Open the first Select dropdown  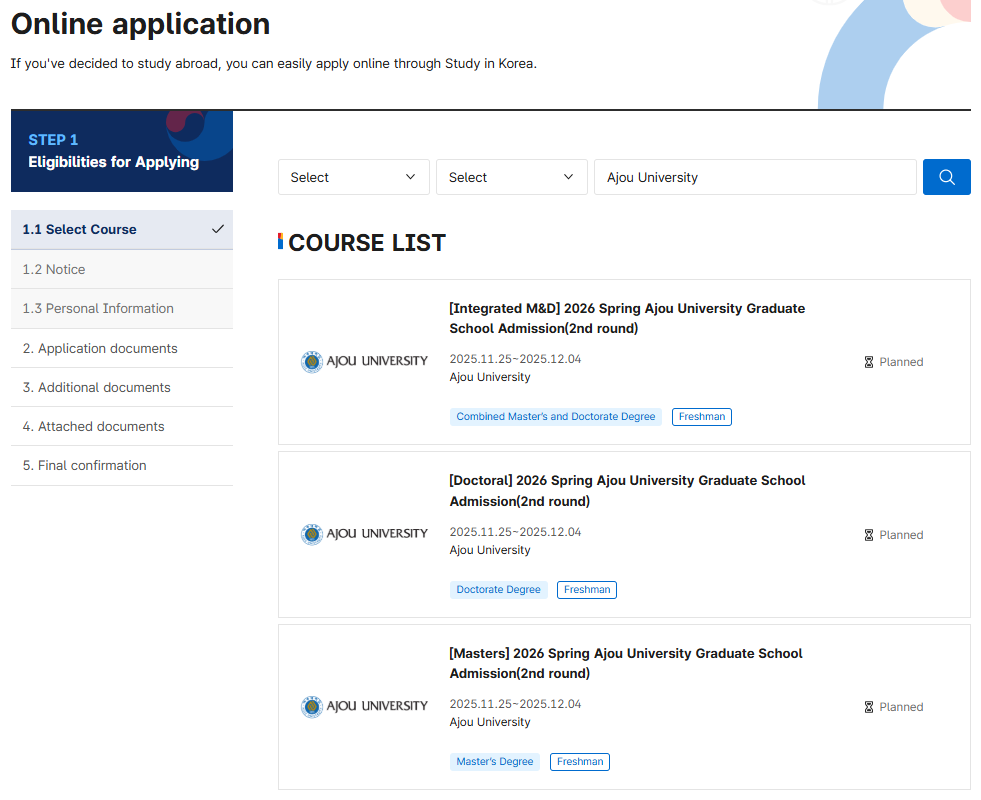pos(353,177)
